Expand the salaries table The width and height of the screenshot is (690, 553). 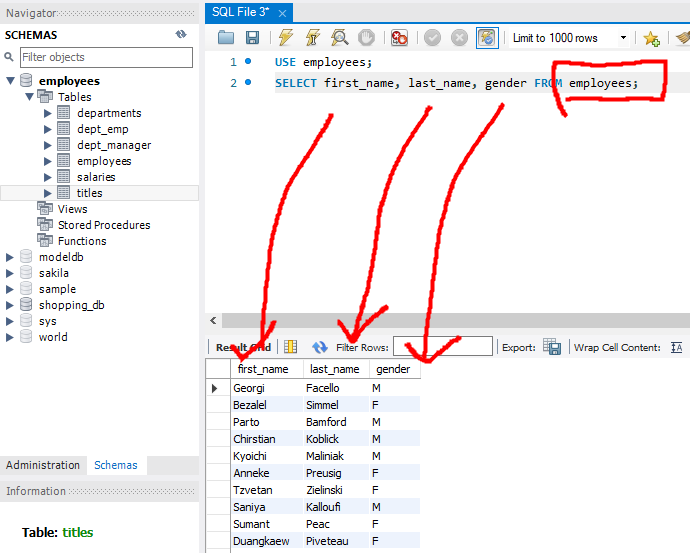(48, 177)
